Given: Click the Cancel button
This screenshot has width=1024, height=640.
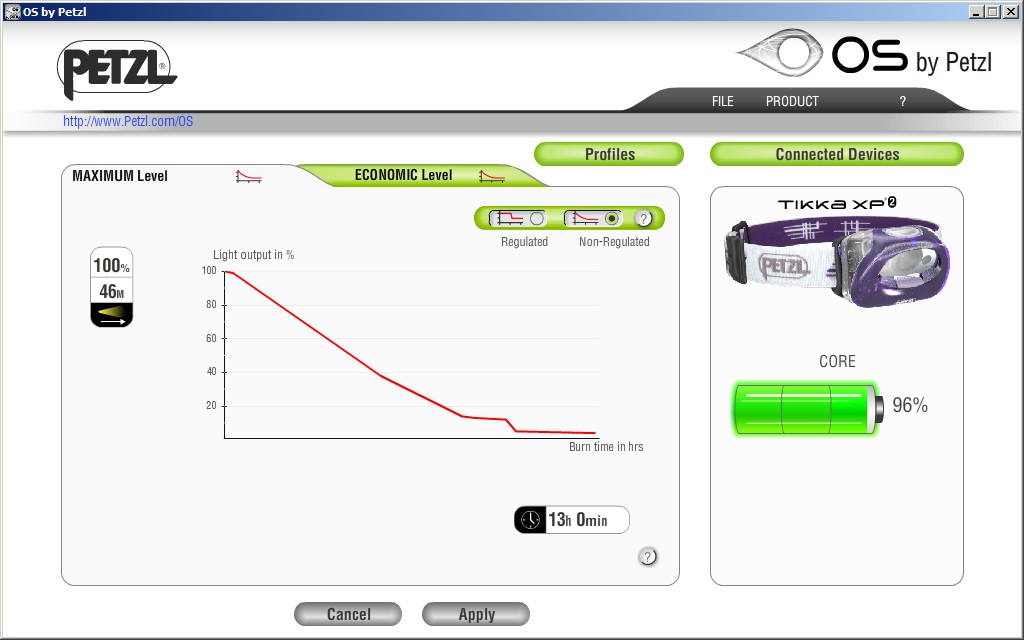Looking at the screenshot, I should click(348, 614).
